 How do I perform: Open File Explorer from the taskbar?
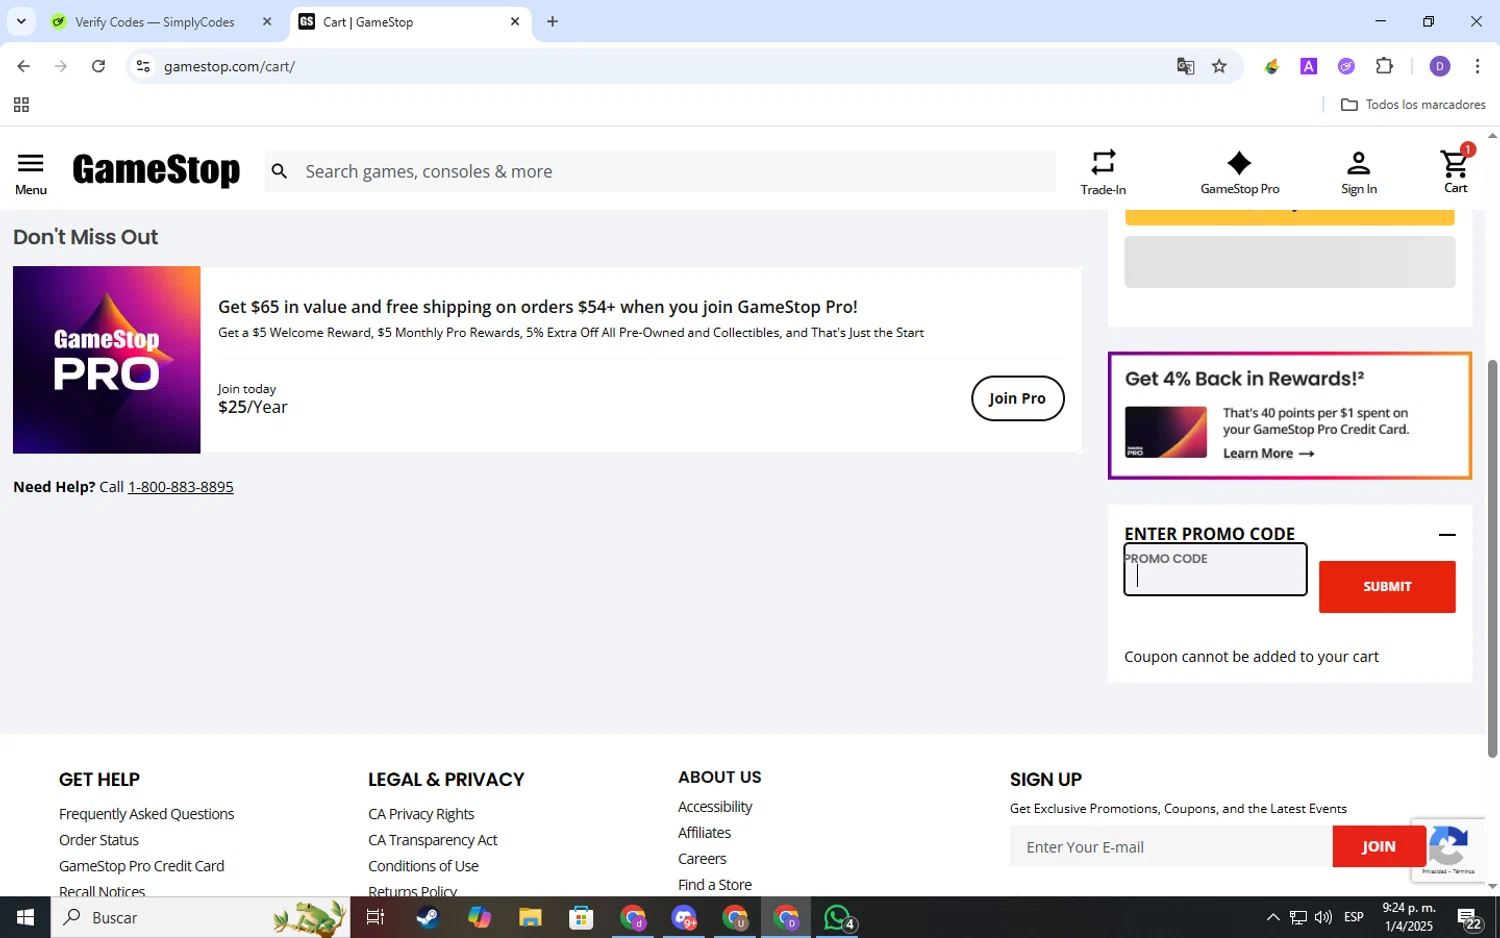pyautogui.click(x=530, y=917)
